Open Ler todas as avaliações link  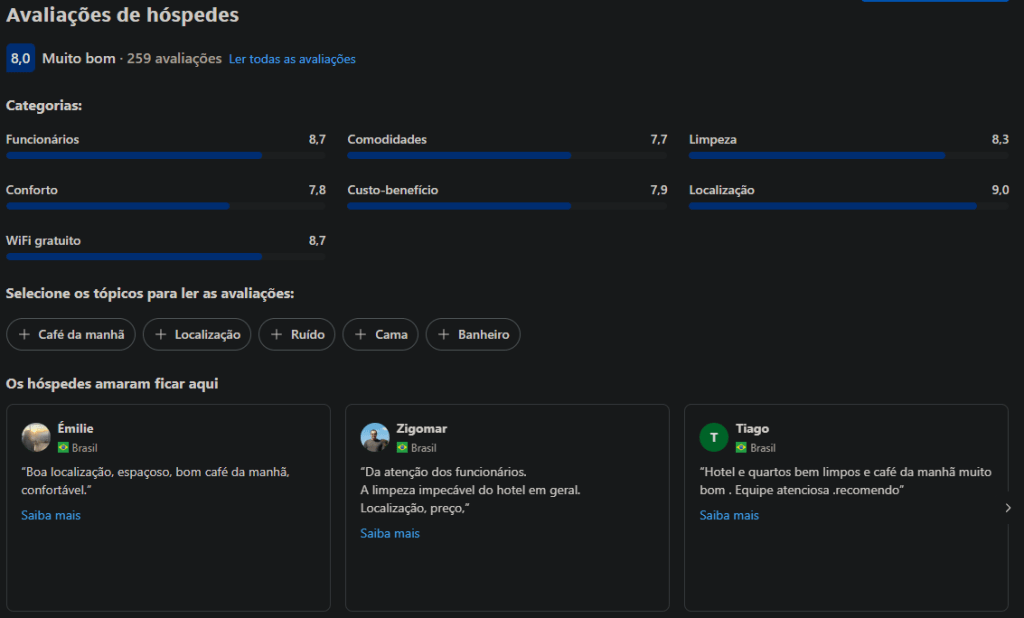pos(292,59)
